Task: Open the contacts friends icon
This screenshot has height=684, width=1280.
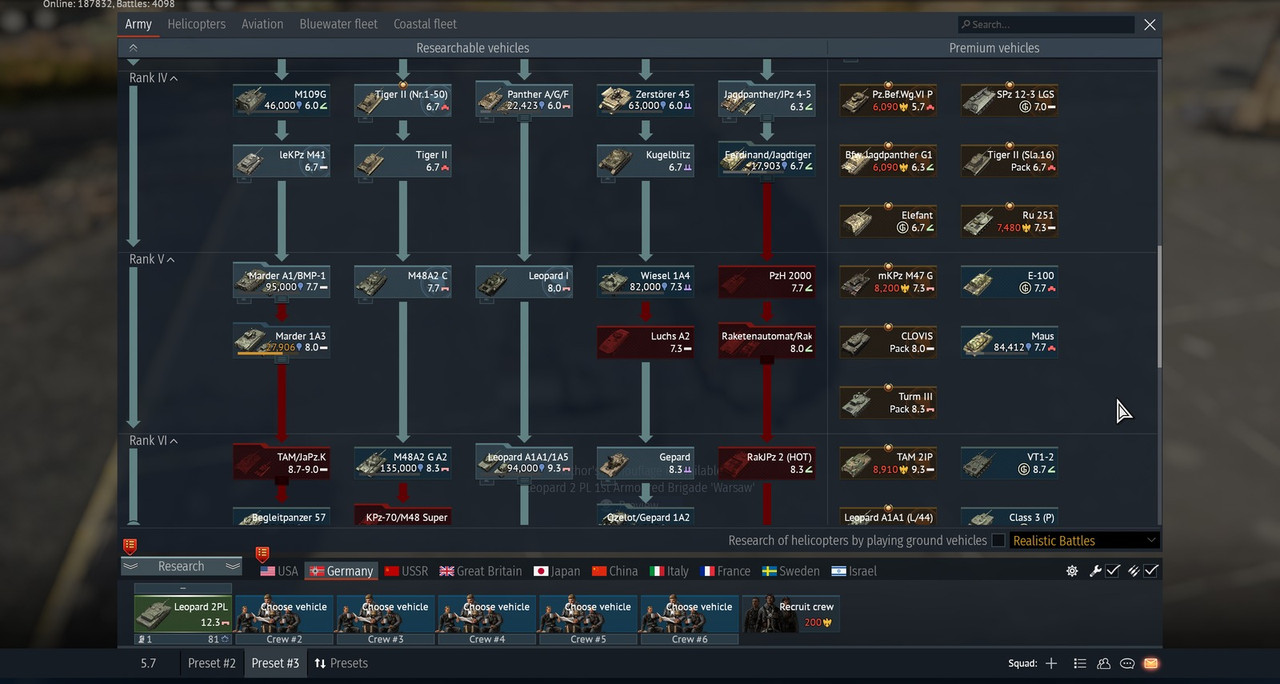Action: 1104,663
